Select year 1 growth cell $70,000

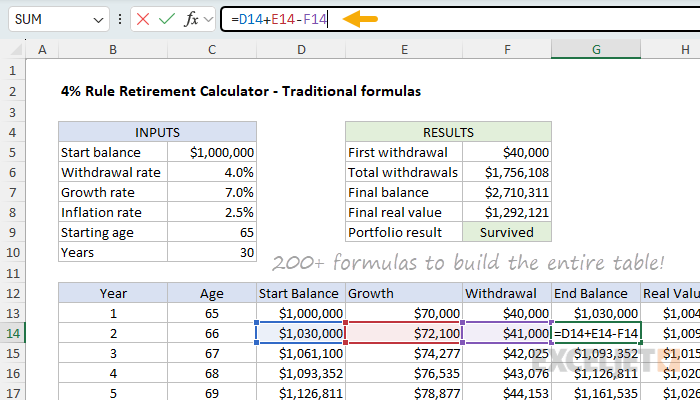point(404,313)
